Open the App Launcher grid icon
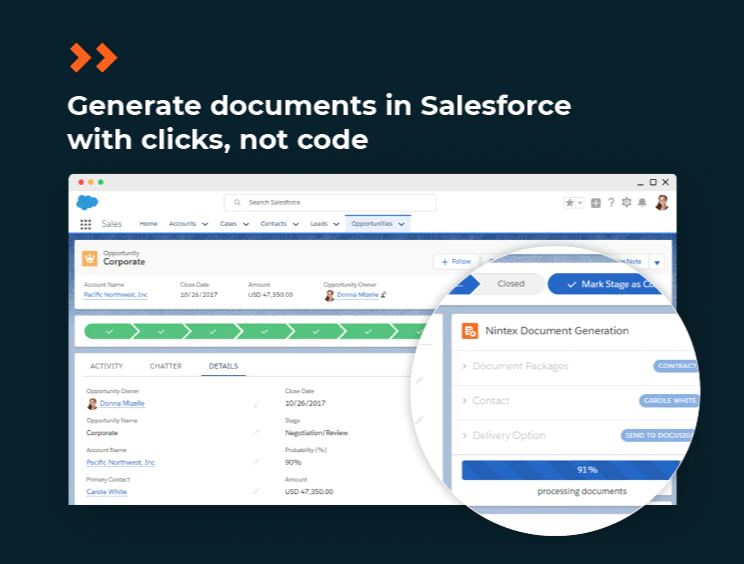The width and height of the screenshot is (744, 564). pos(85,224)
